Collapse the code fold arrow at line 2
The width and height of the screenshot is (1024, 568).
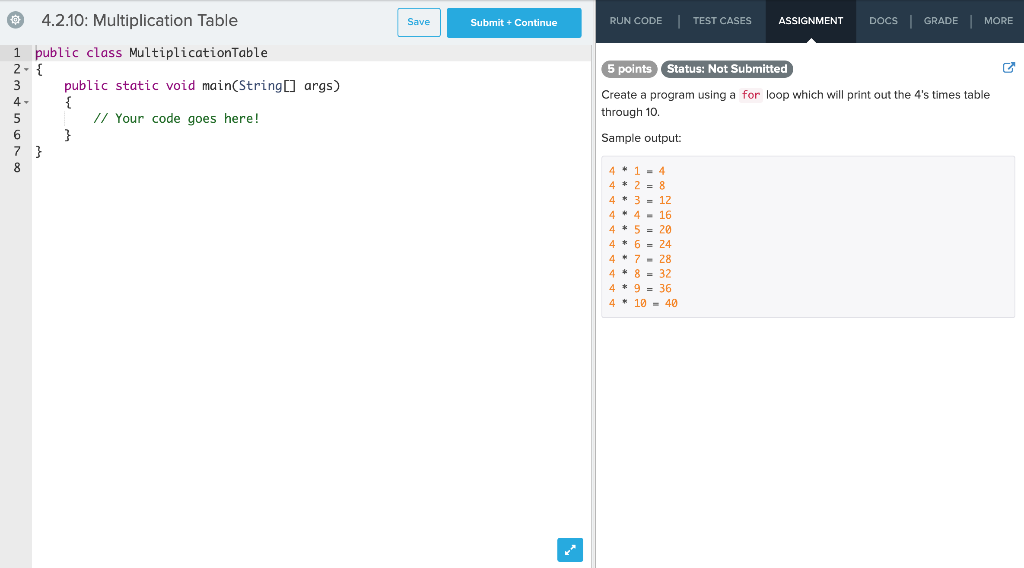tap(26, 69)
